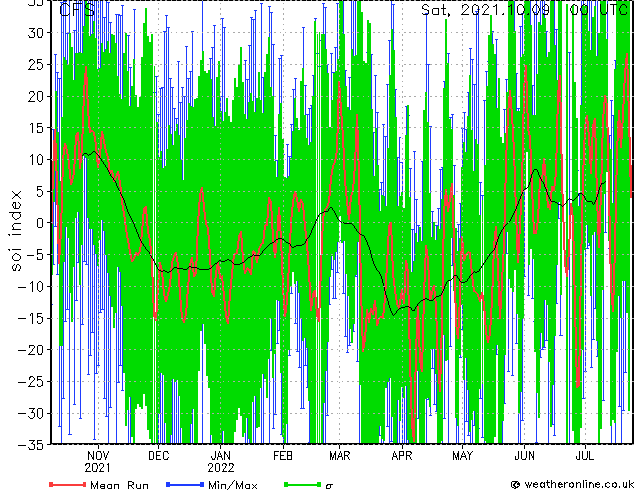The image size is (634, 490).
Task: Click the MAR x-axis label
Action: point(340,456)
